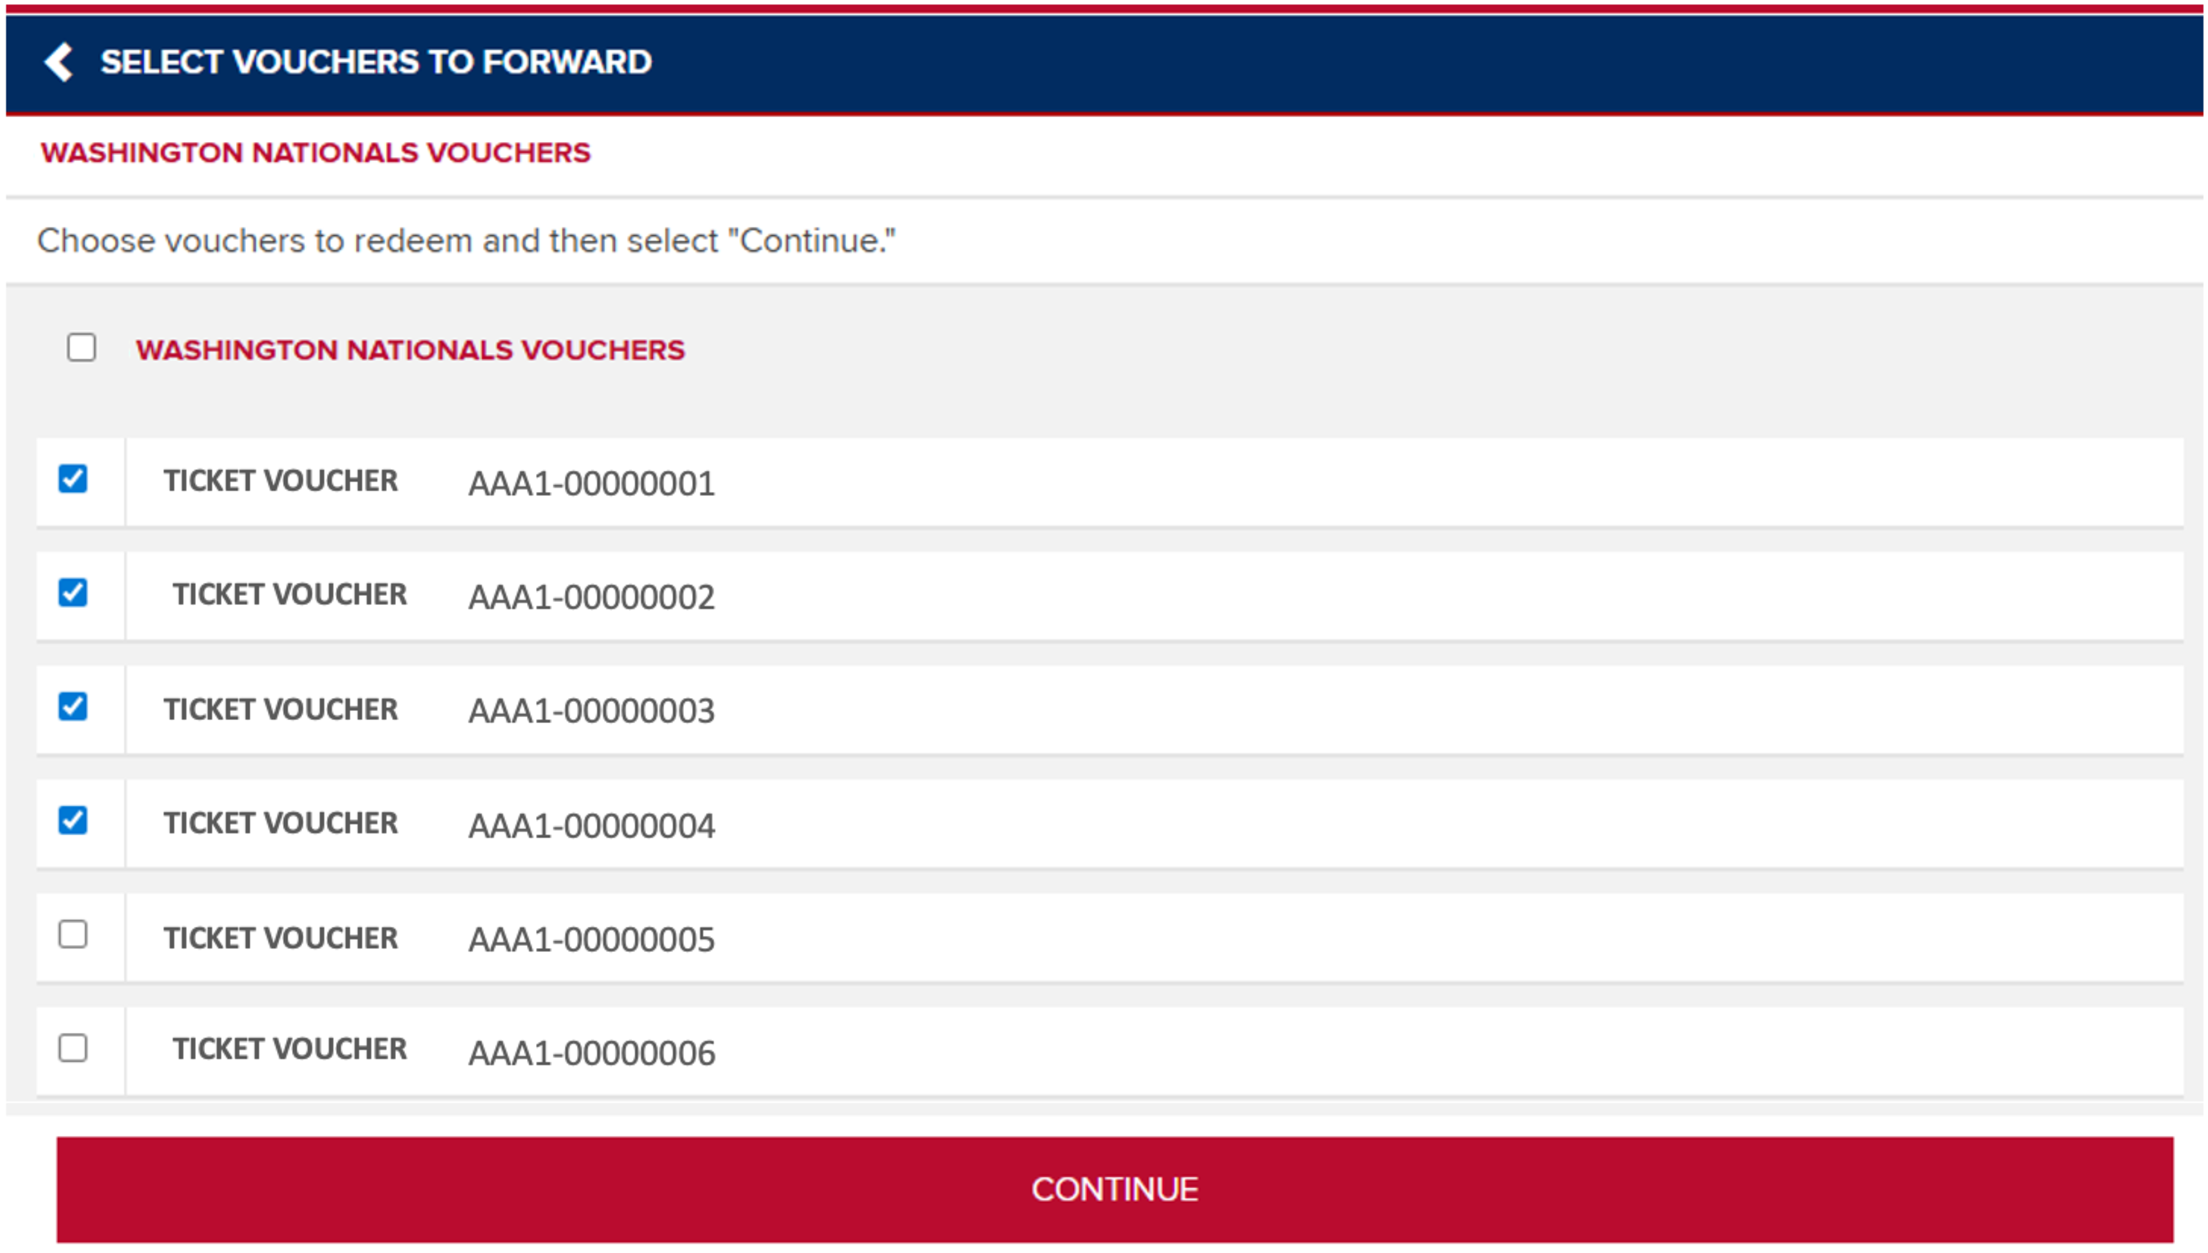Click the back chevron beside 'SELECT VOUCHERS TO FORWARD'
This screenshot has width=2208, height=1253.
click(59, 63)
